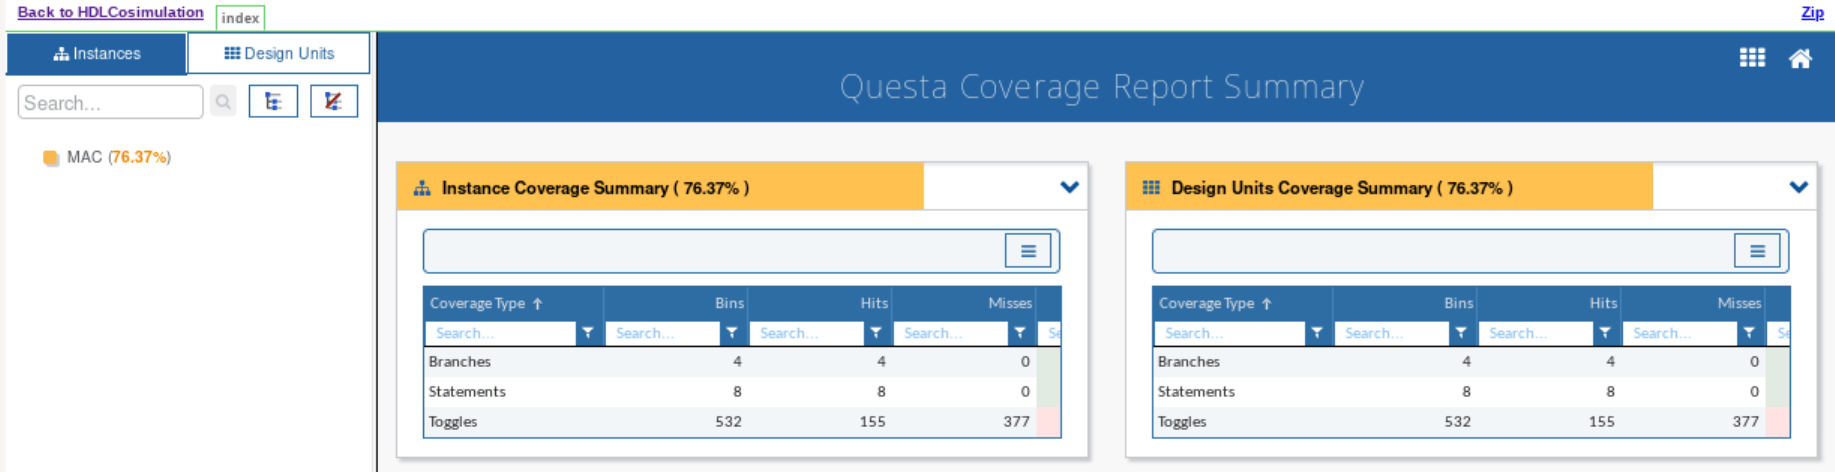Select Statements row in Instance table
This screenshot has width=1835, height=472.
(x=742, y=392)
